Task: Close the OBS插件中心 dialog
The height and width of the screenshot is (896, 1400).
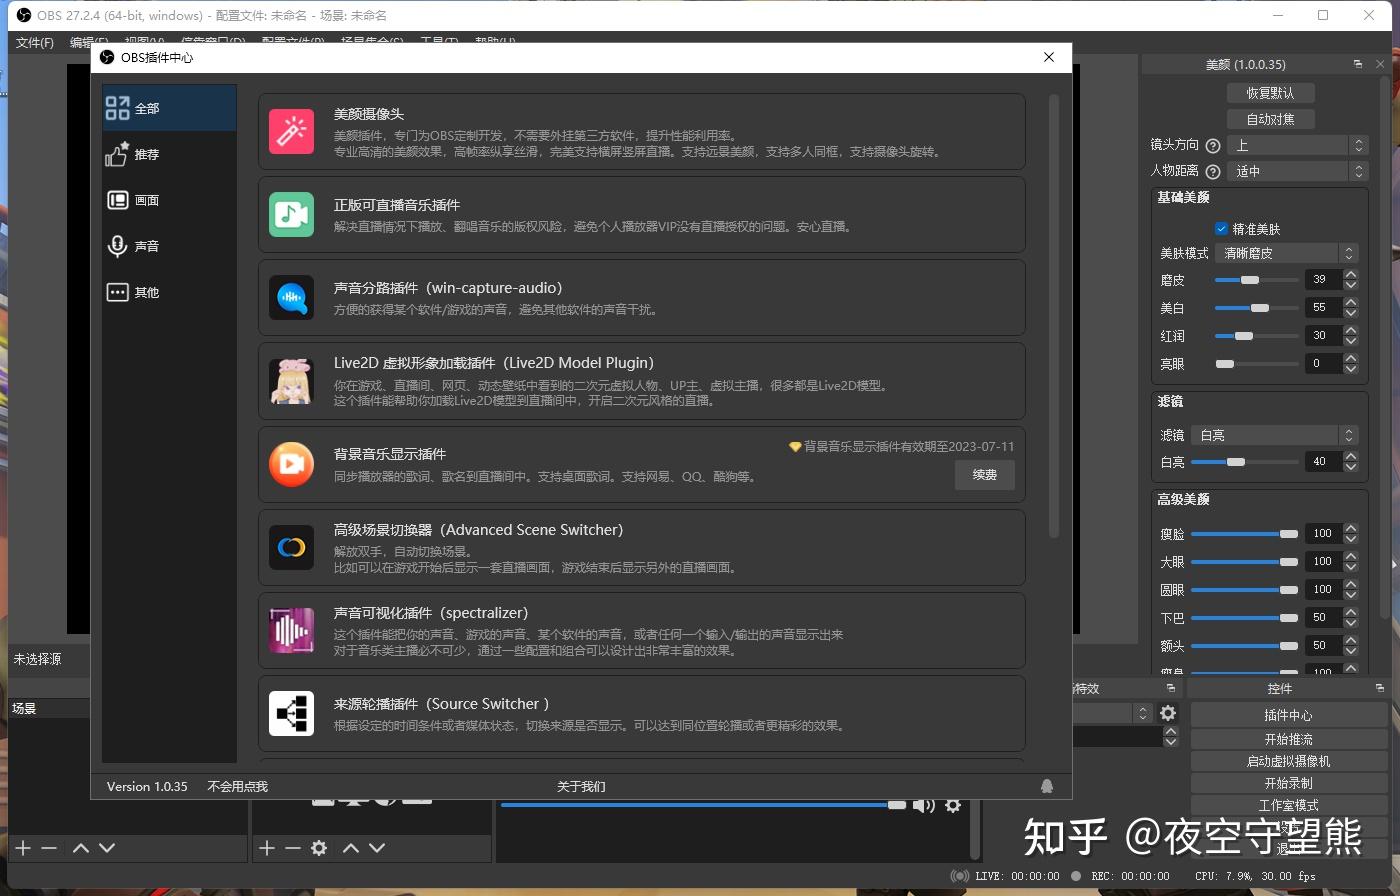Action: tap(1049, 57)
